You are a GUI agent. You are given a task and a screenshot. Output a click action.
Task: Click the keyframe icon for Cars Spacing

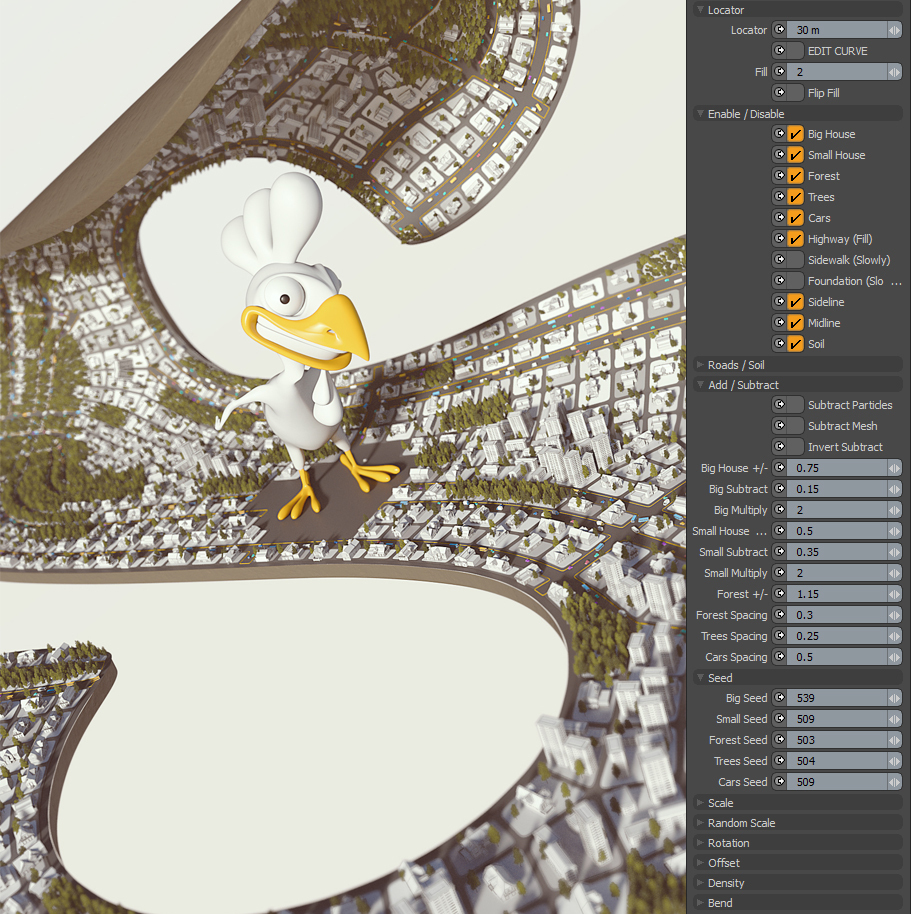tap(779, 657)
